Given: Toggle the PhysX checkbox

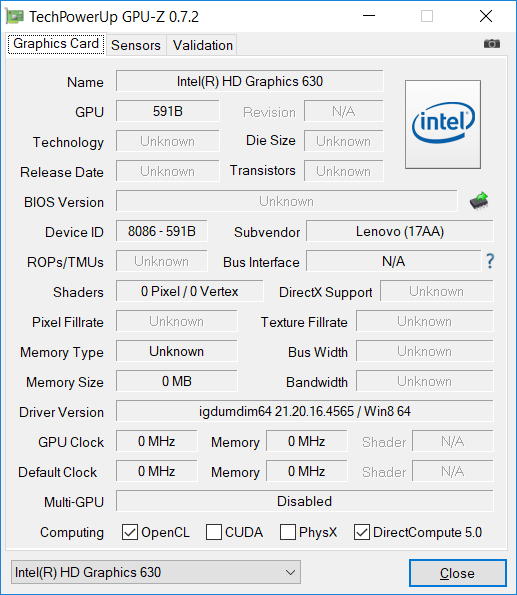Looking at the screenshot, I should click(288, 532).
